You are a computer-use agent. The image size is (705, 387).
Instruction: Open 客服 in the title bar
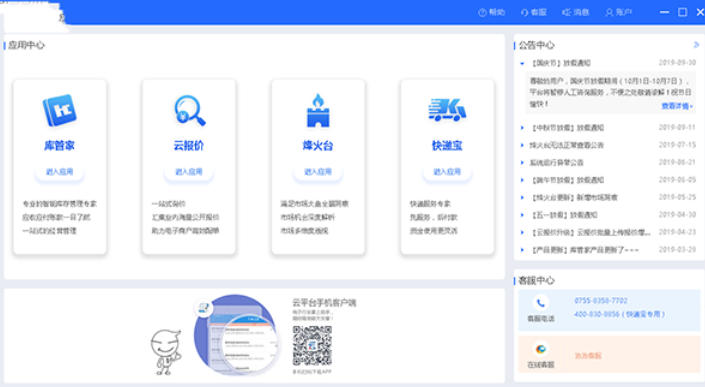click(533, 12)
